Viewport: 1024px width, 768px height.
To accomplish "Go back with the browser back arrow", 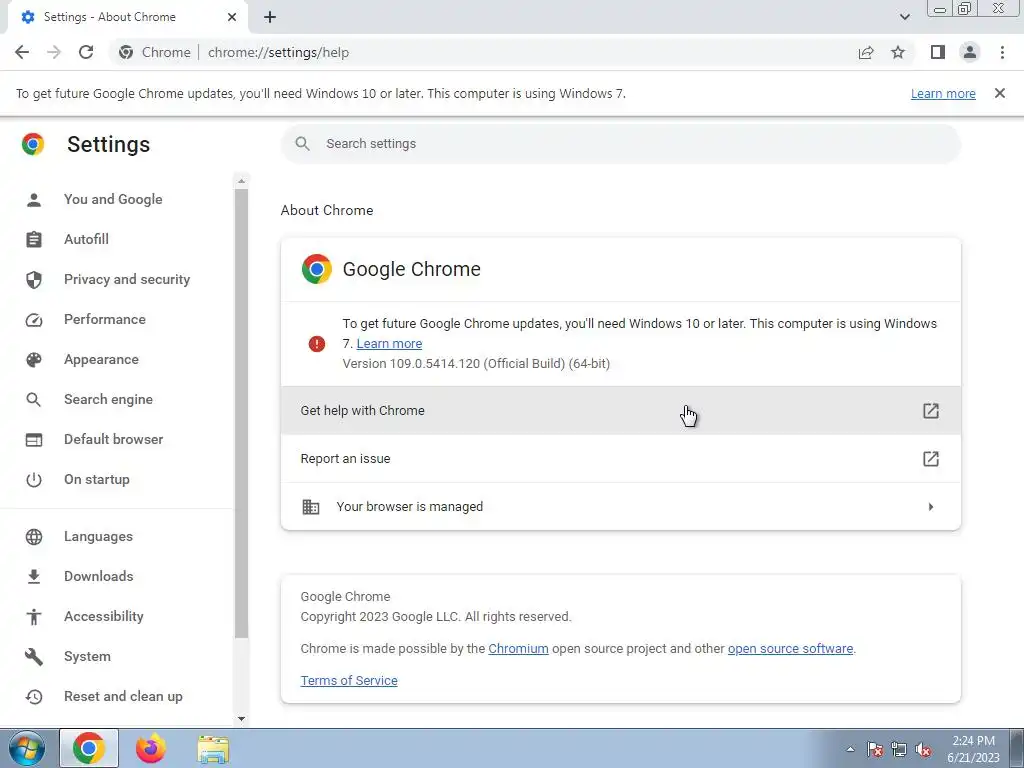I will click(x=22, y=52).
